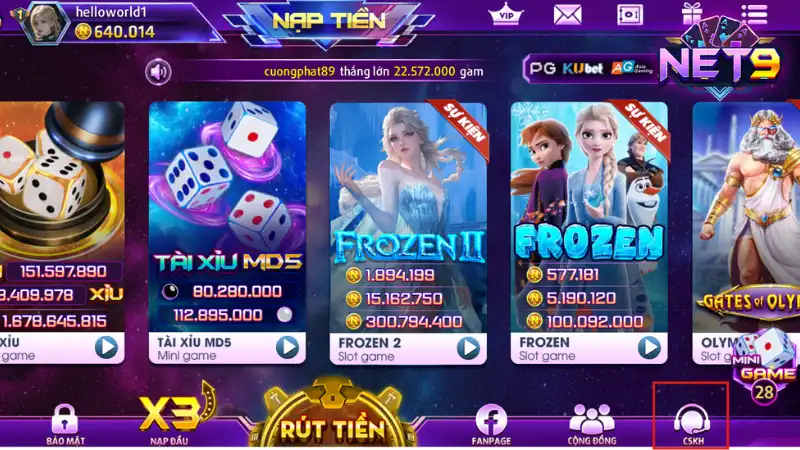800x450 pixels.
Task: Play the Frozen slot game
Action: [649, 347]
